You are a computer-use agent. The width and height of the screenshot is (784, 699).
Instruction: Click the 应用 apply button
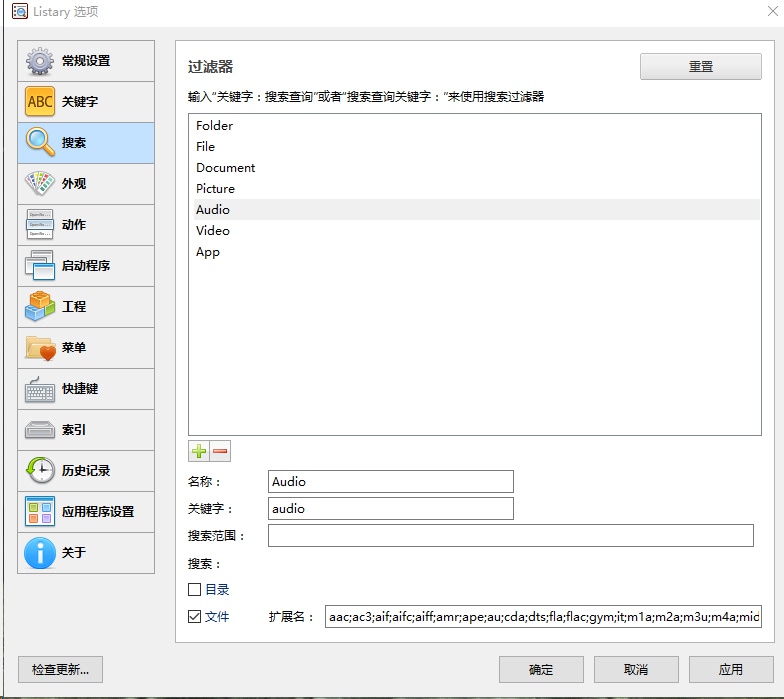click(x=731, y=670)
